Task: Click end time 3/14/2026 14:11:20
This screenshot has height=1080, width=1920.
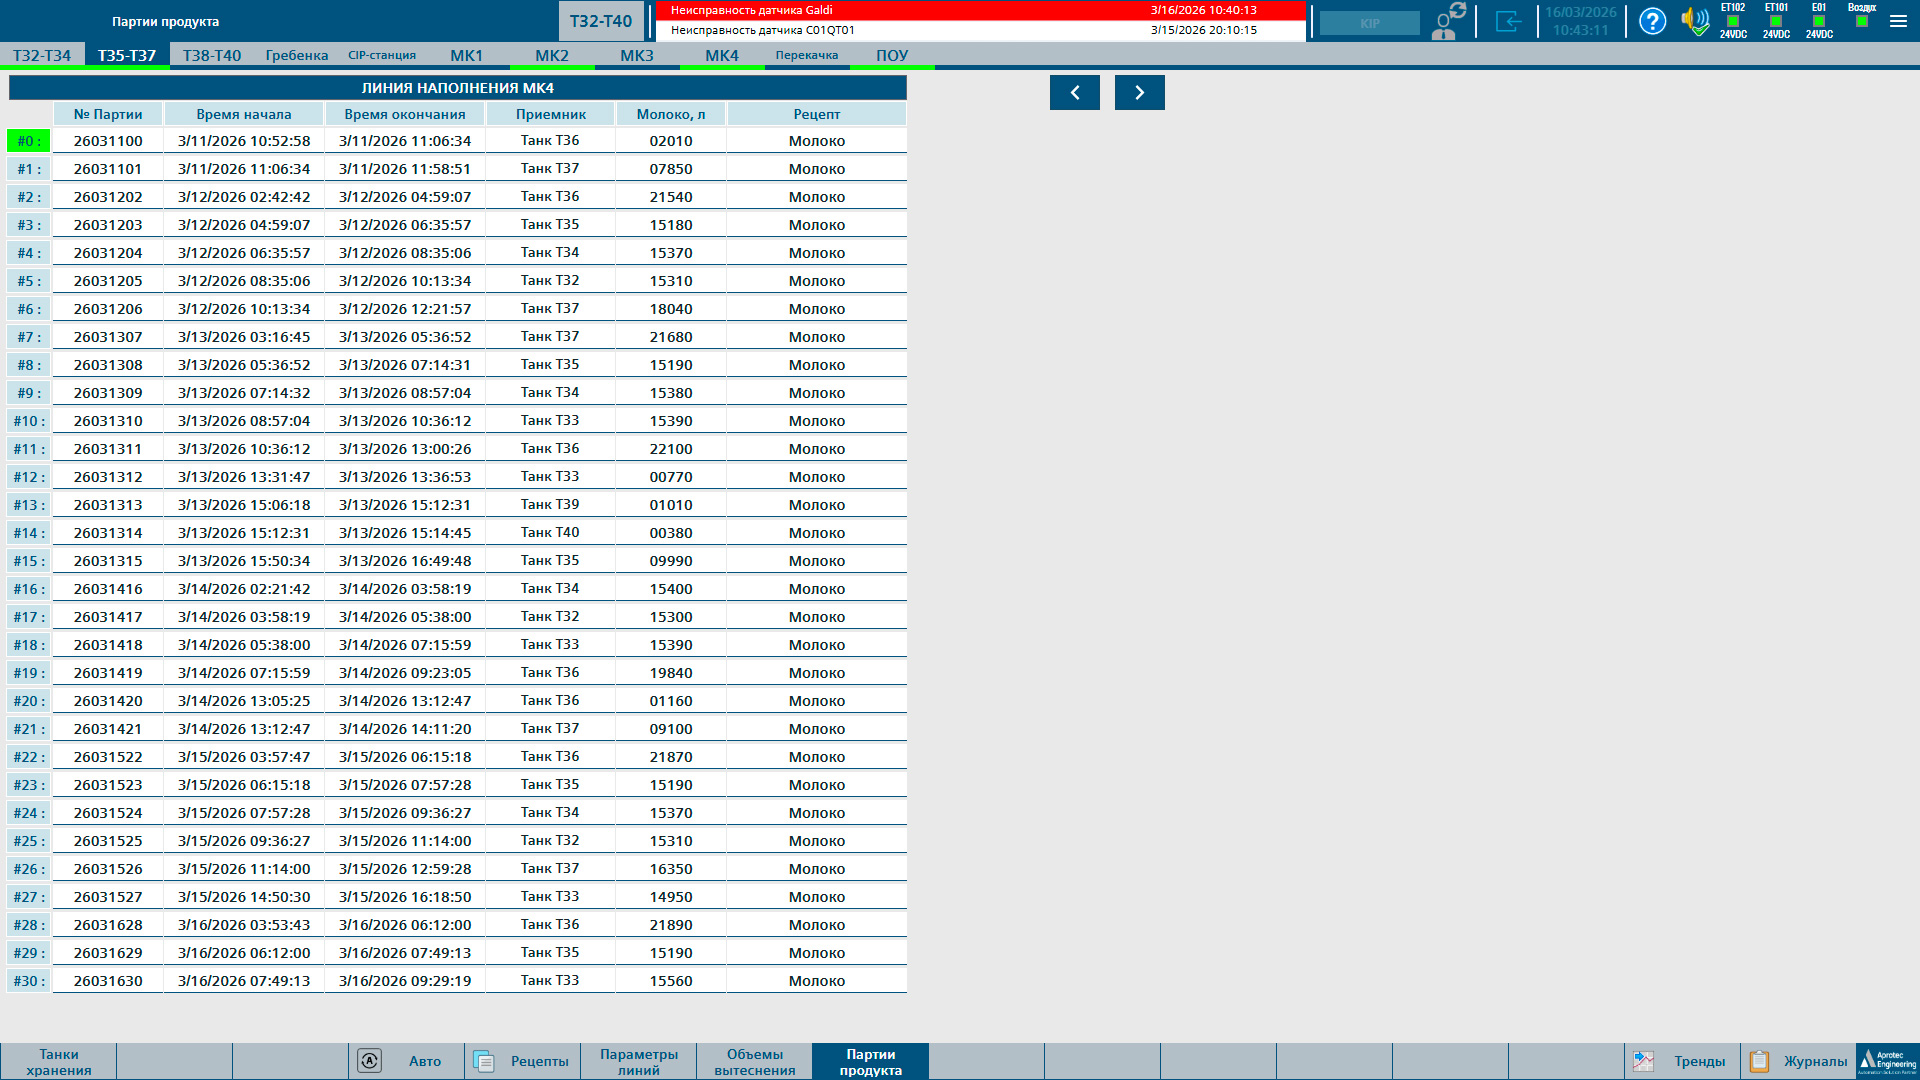Action: click(x=405, y=729)
